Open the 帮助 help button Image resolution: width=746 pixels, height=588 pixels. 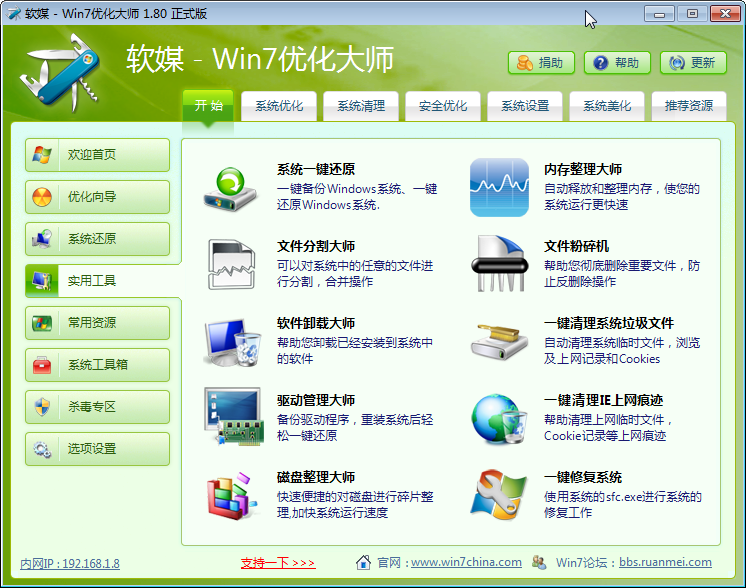[617, 63]
